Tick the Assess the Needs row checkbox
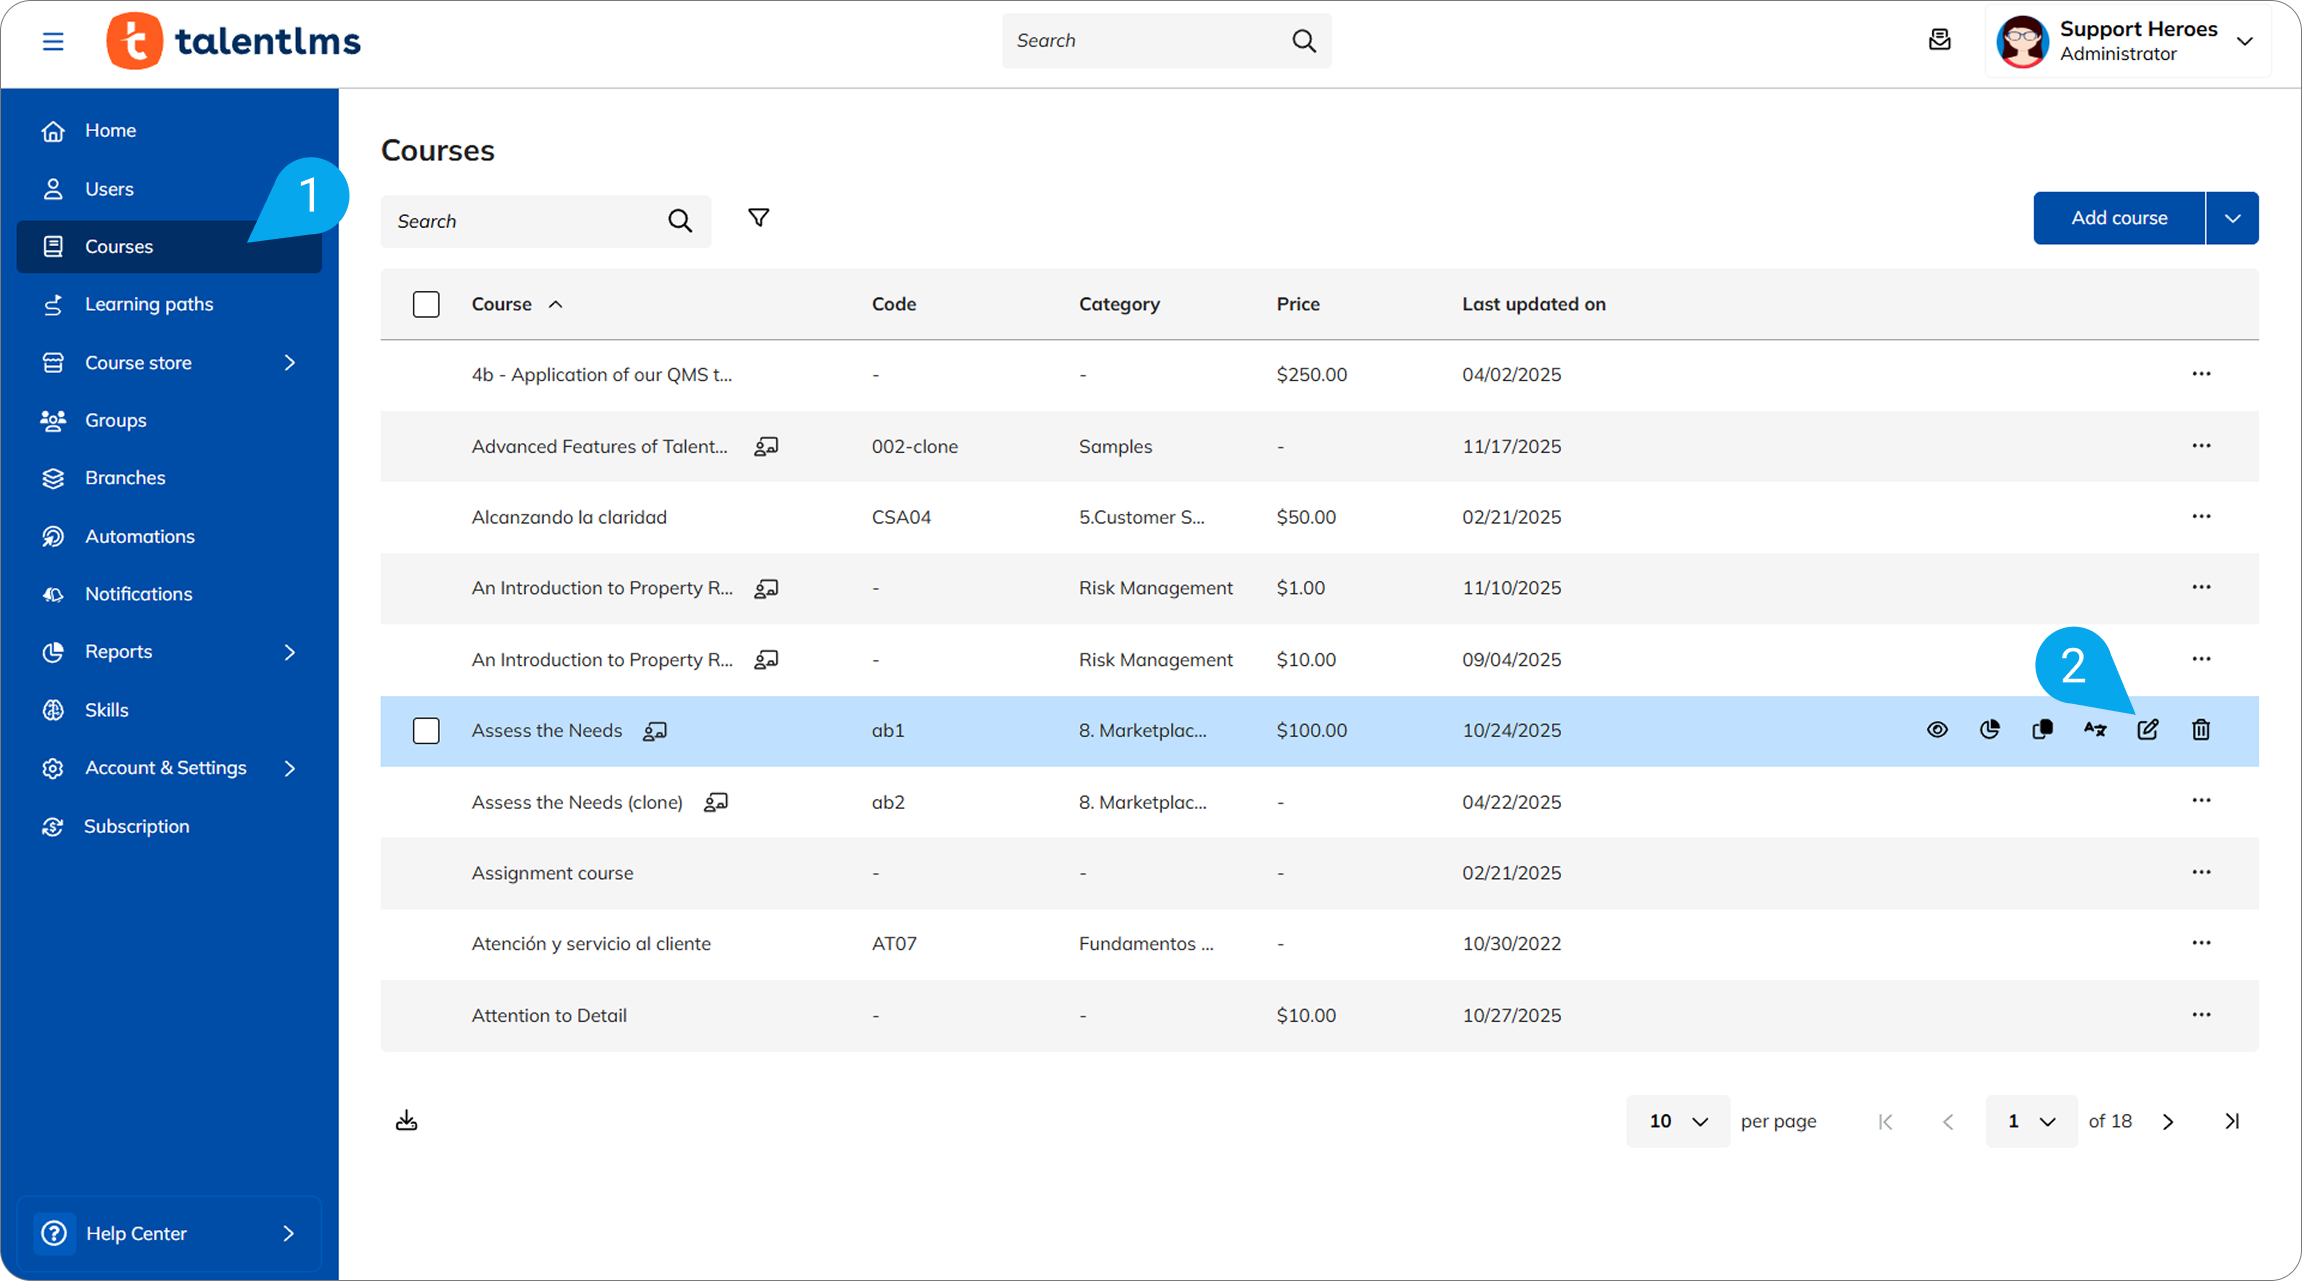2302x1281 pixels. (426, 731)
